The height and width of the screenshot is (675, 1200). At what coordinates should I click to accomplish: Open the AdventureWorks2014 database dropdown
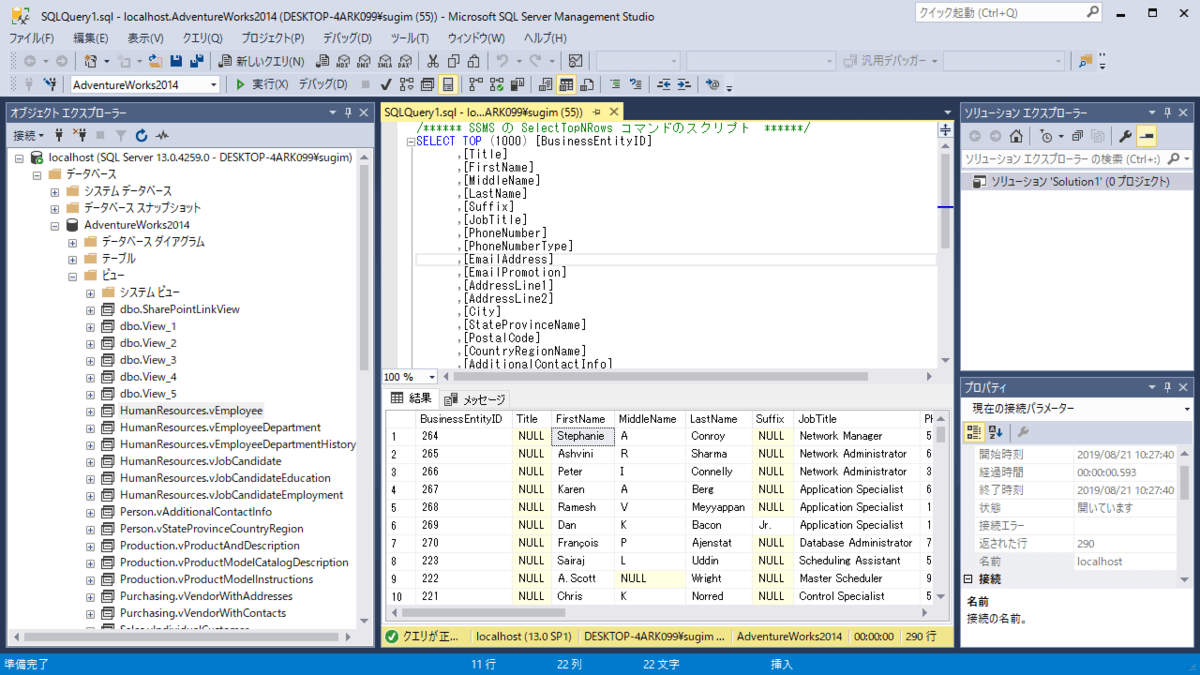pos(214,85)
